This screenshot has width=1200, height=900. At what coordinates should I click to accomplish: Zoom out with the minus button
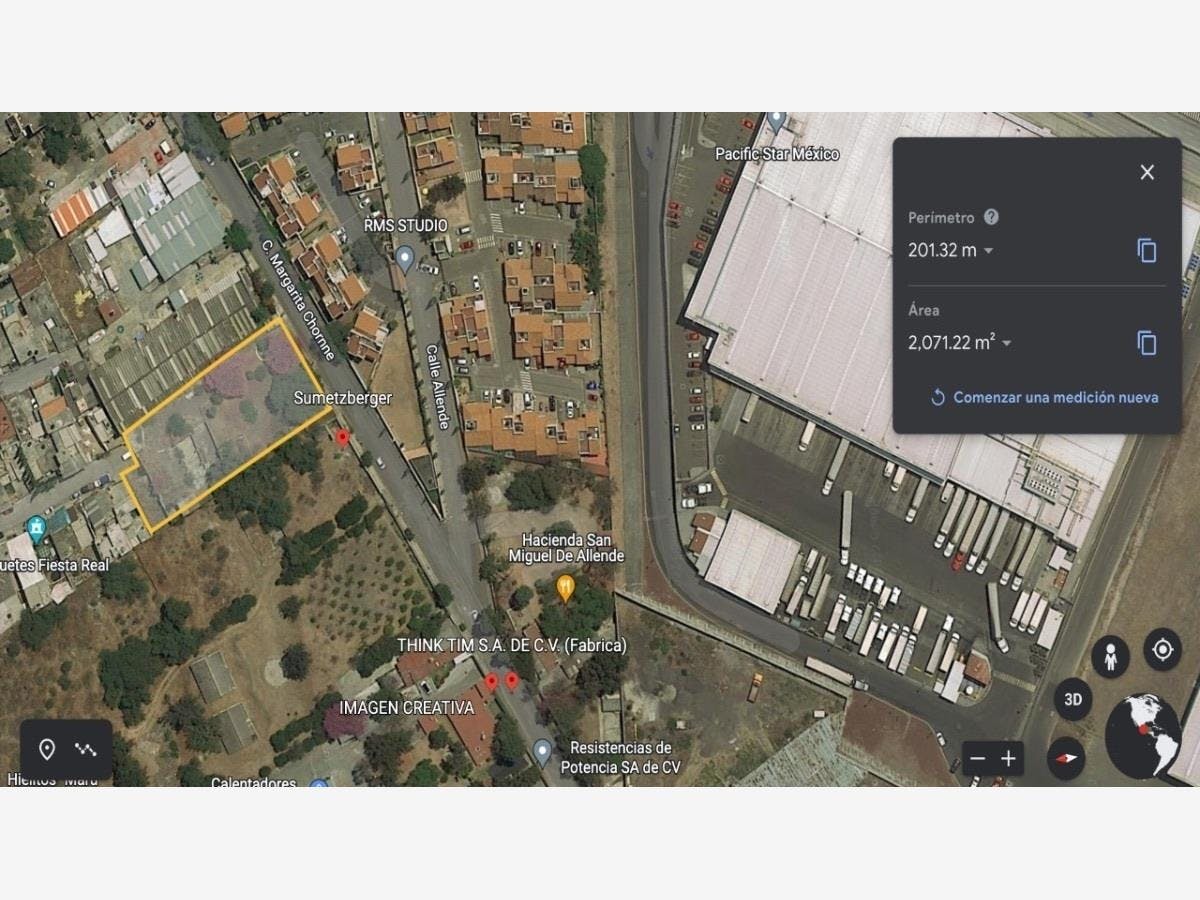click(977, 759)
